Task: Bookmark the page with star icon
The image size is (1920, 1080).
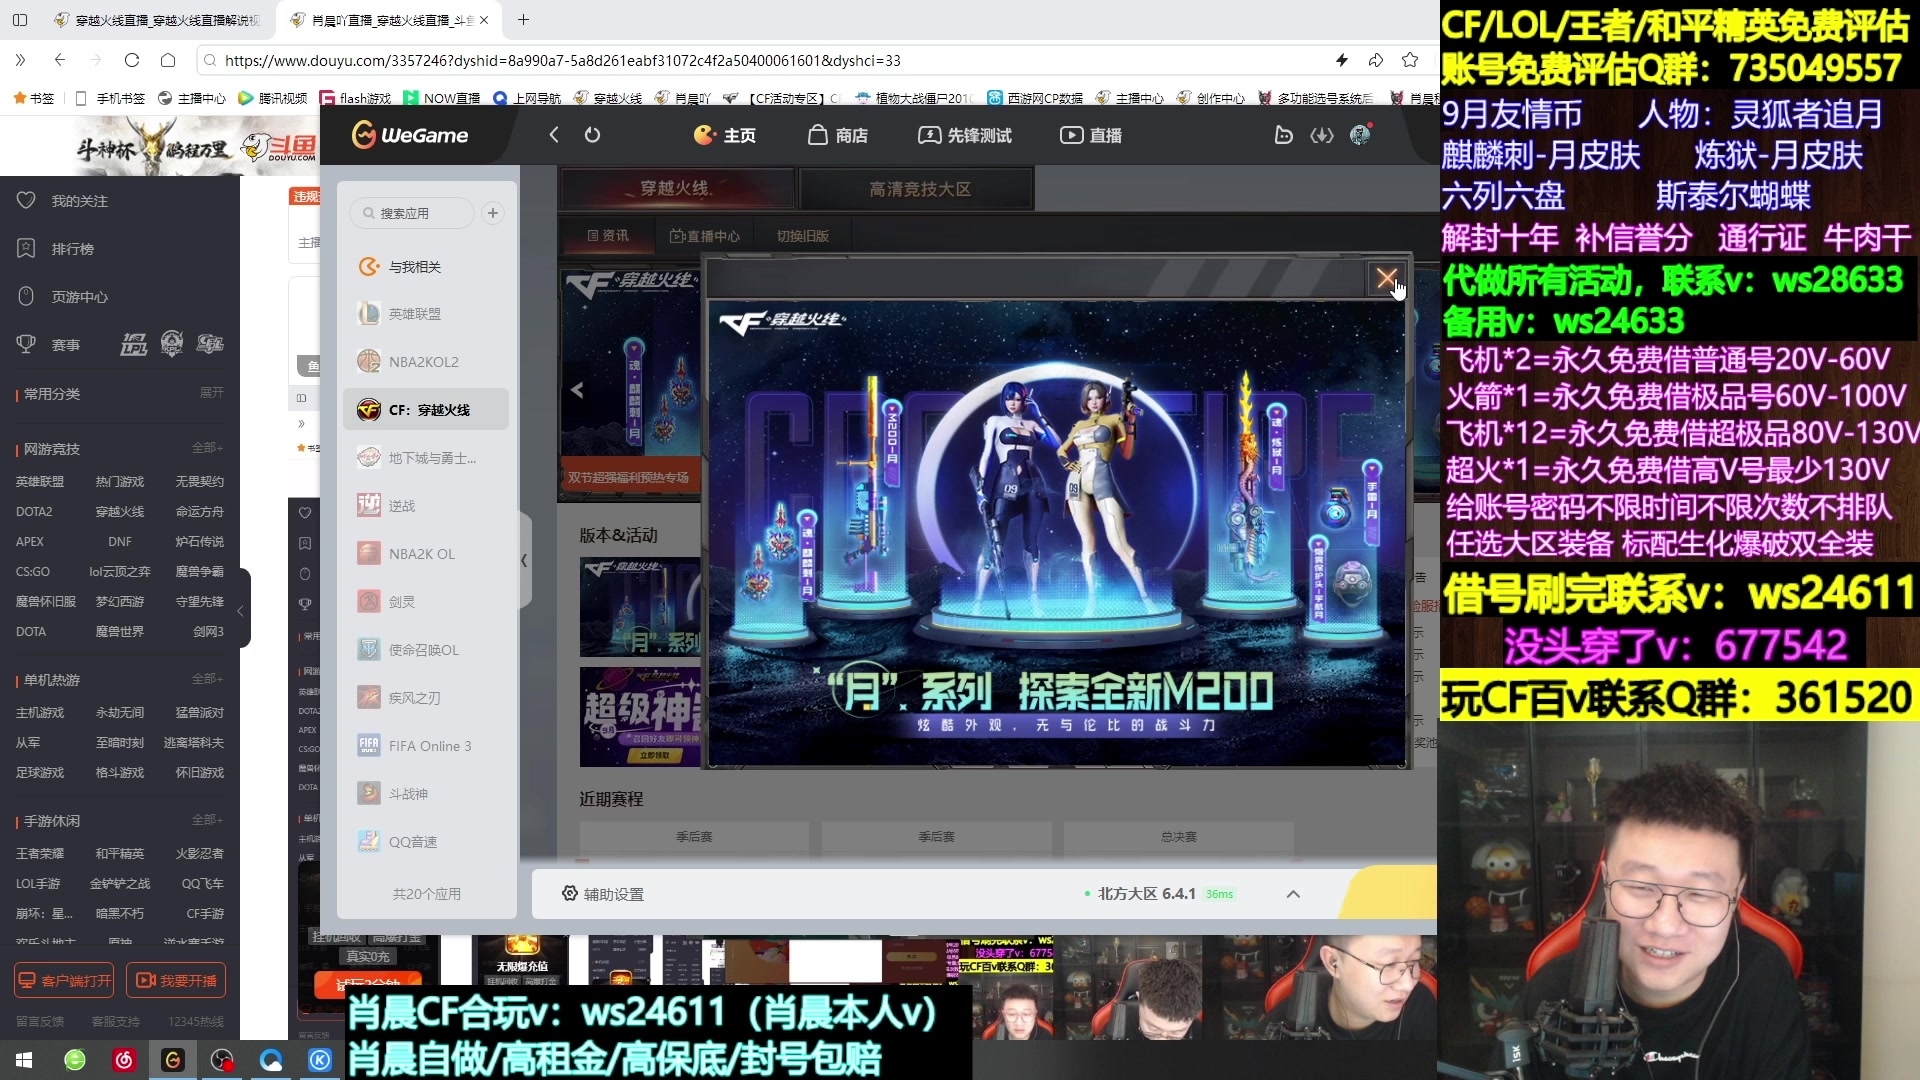Action: tap(1410, 60)
